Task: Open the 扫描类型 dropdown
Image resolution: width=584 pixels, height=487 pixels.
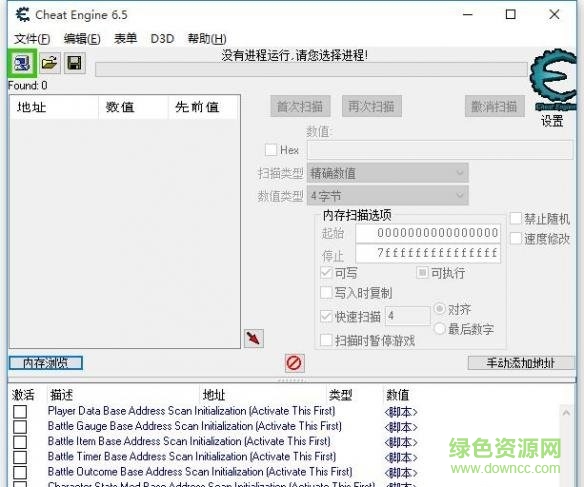Action: (x=387, y=173)
